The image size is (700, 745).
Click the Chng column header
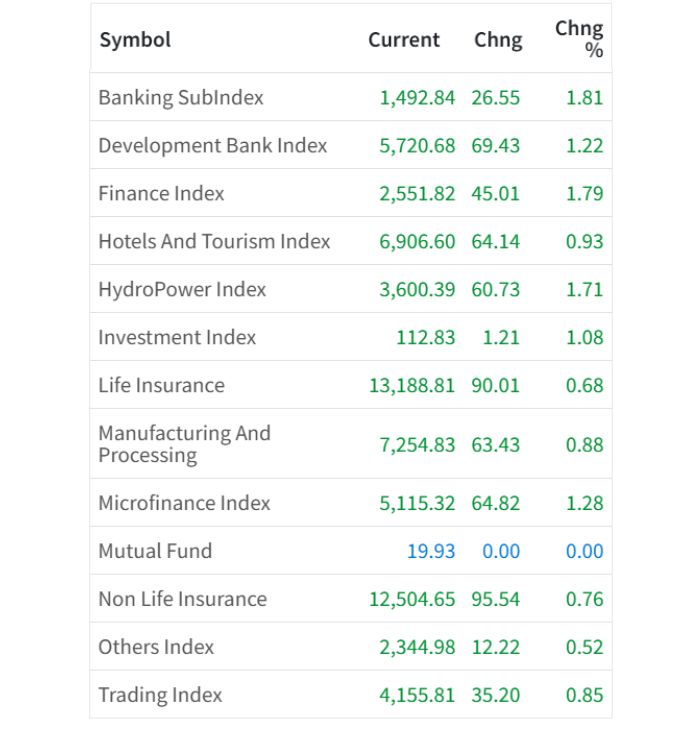pos(498,40)
